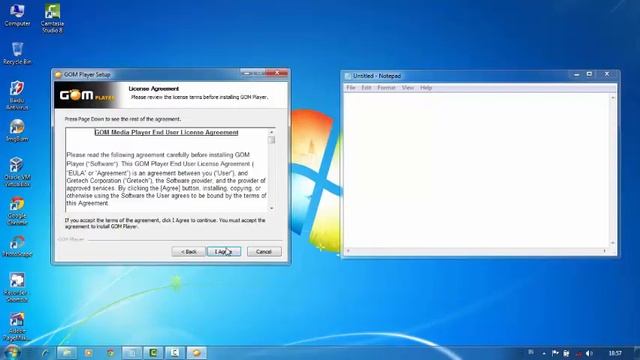This screenshot has width=640, height=360.
Task: Click the GOM Player logo banner
Action: (87, 96)
